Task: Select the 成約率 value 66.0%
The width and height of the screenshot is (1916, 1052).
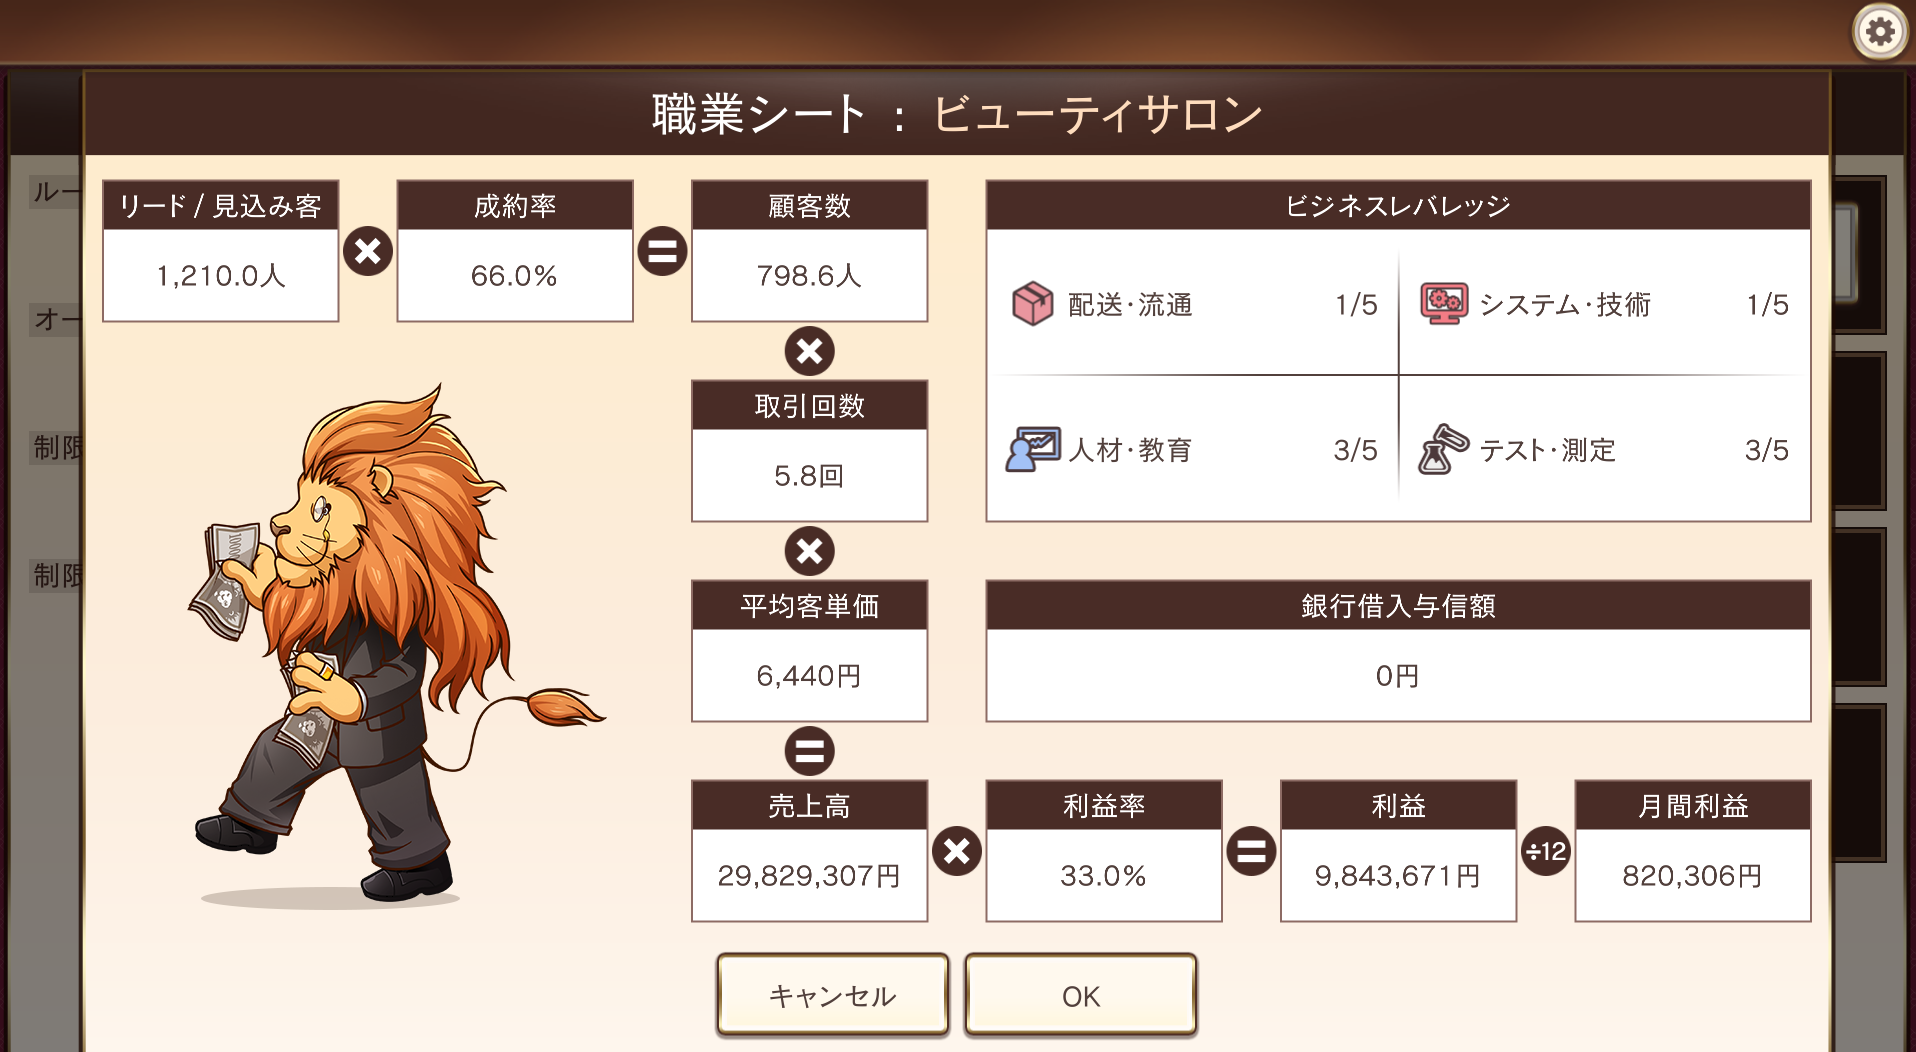Action: point(515,275)
